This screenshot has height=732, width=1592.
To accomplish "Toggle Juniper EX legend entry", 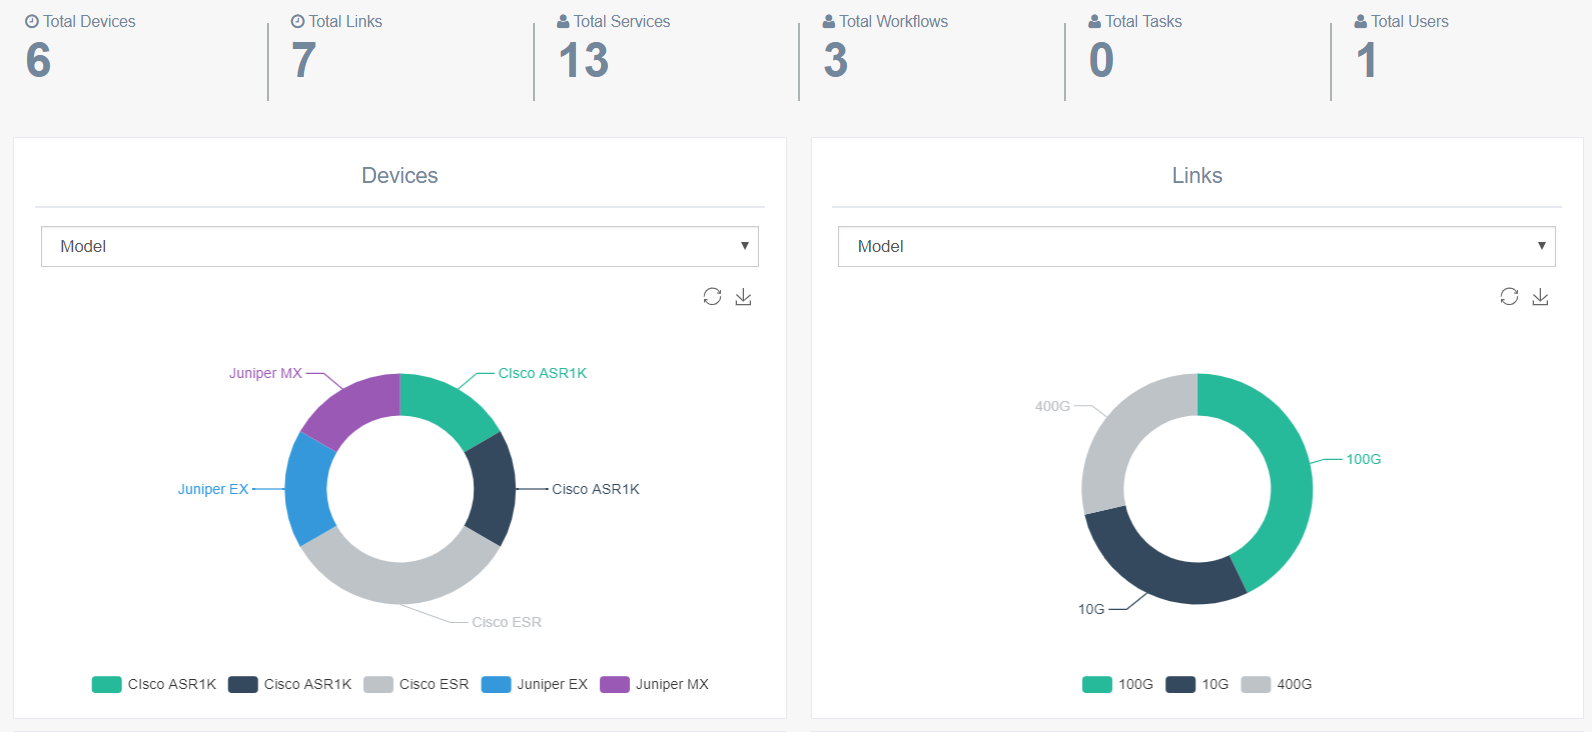I will pos(535,684).
